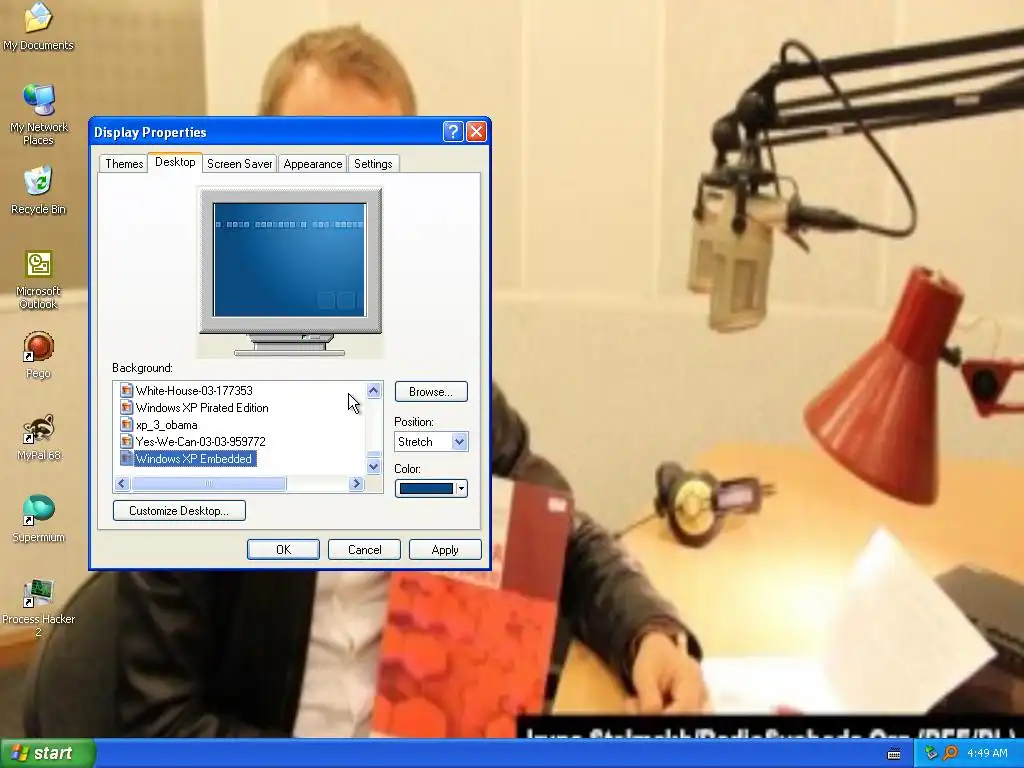Screen dimensions: 1024x768
Task: Select Windows XP Pirated Edition background
Action: tap(202, 408)
